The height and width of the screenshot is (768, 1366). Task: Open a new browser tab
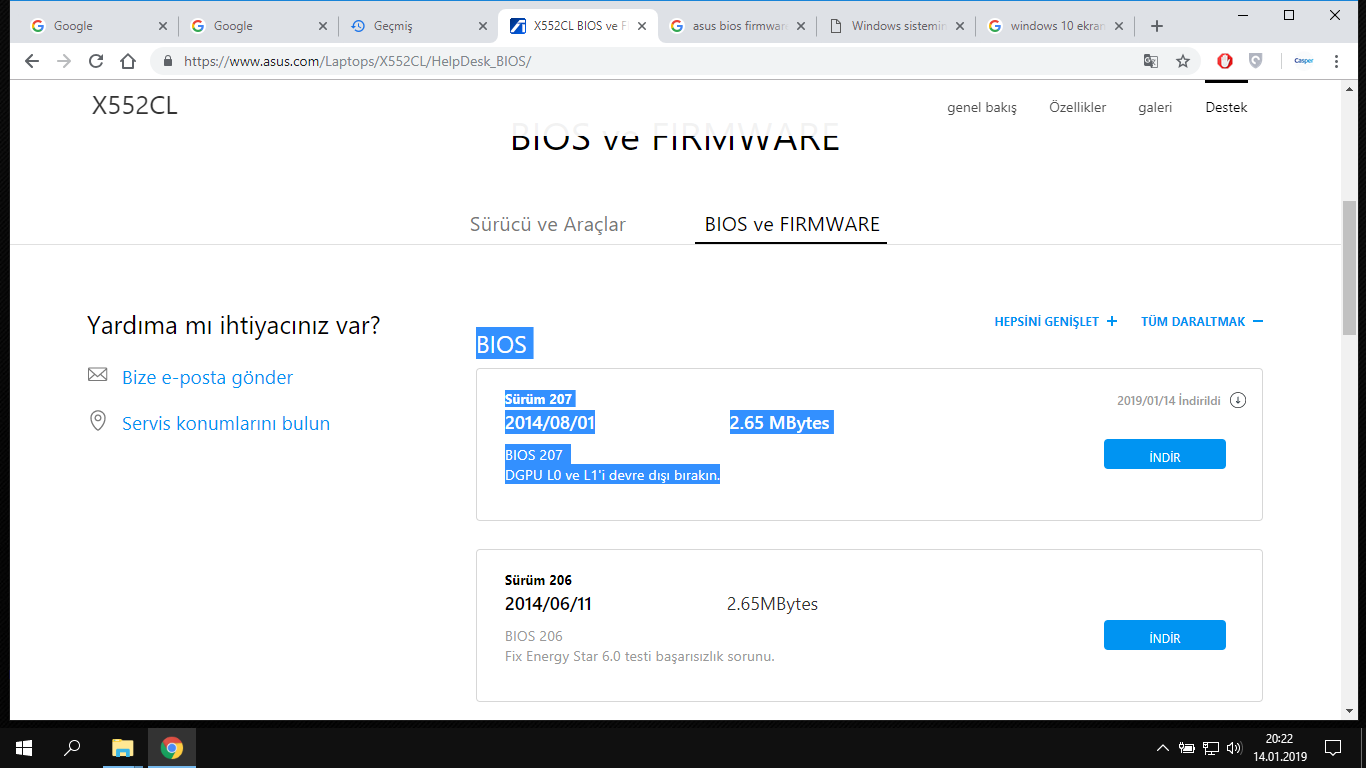[1157, 26]
